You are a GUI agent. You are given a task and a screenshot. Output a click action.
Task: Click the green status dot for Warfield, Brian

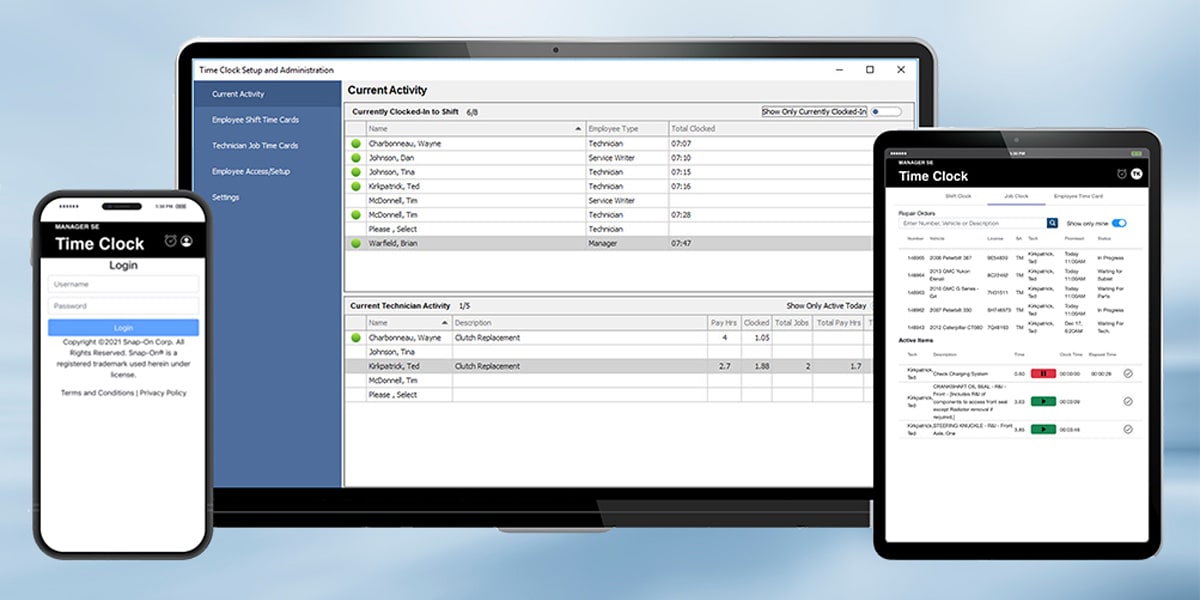[355, 243]
